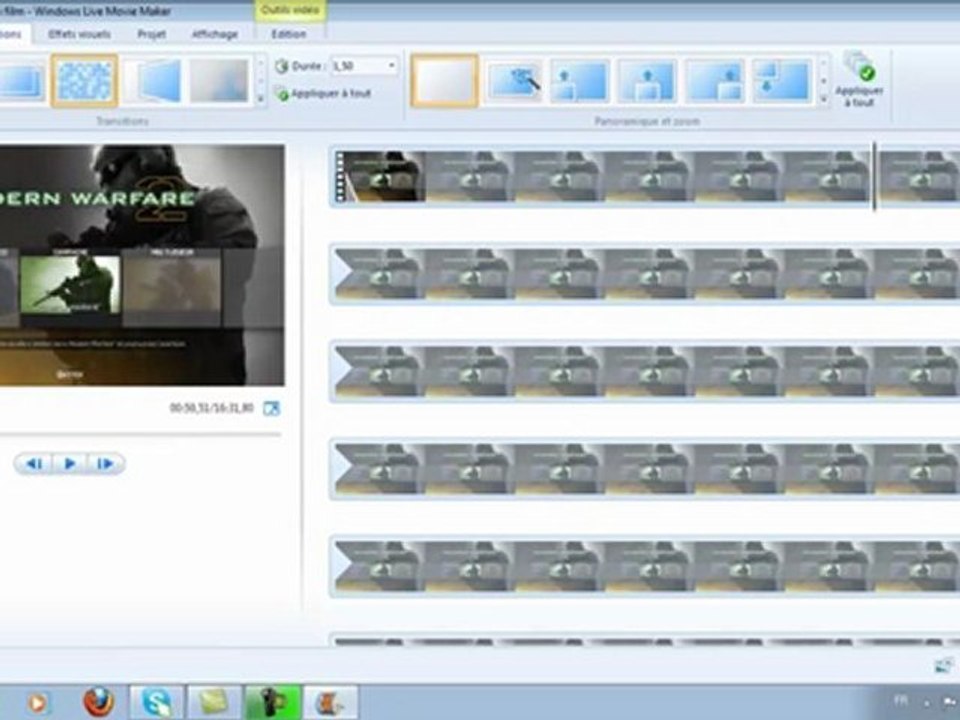
Task: Select the third pan and zoom preset
Action: (x=579, y=81)
